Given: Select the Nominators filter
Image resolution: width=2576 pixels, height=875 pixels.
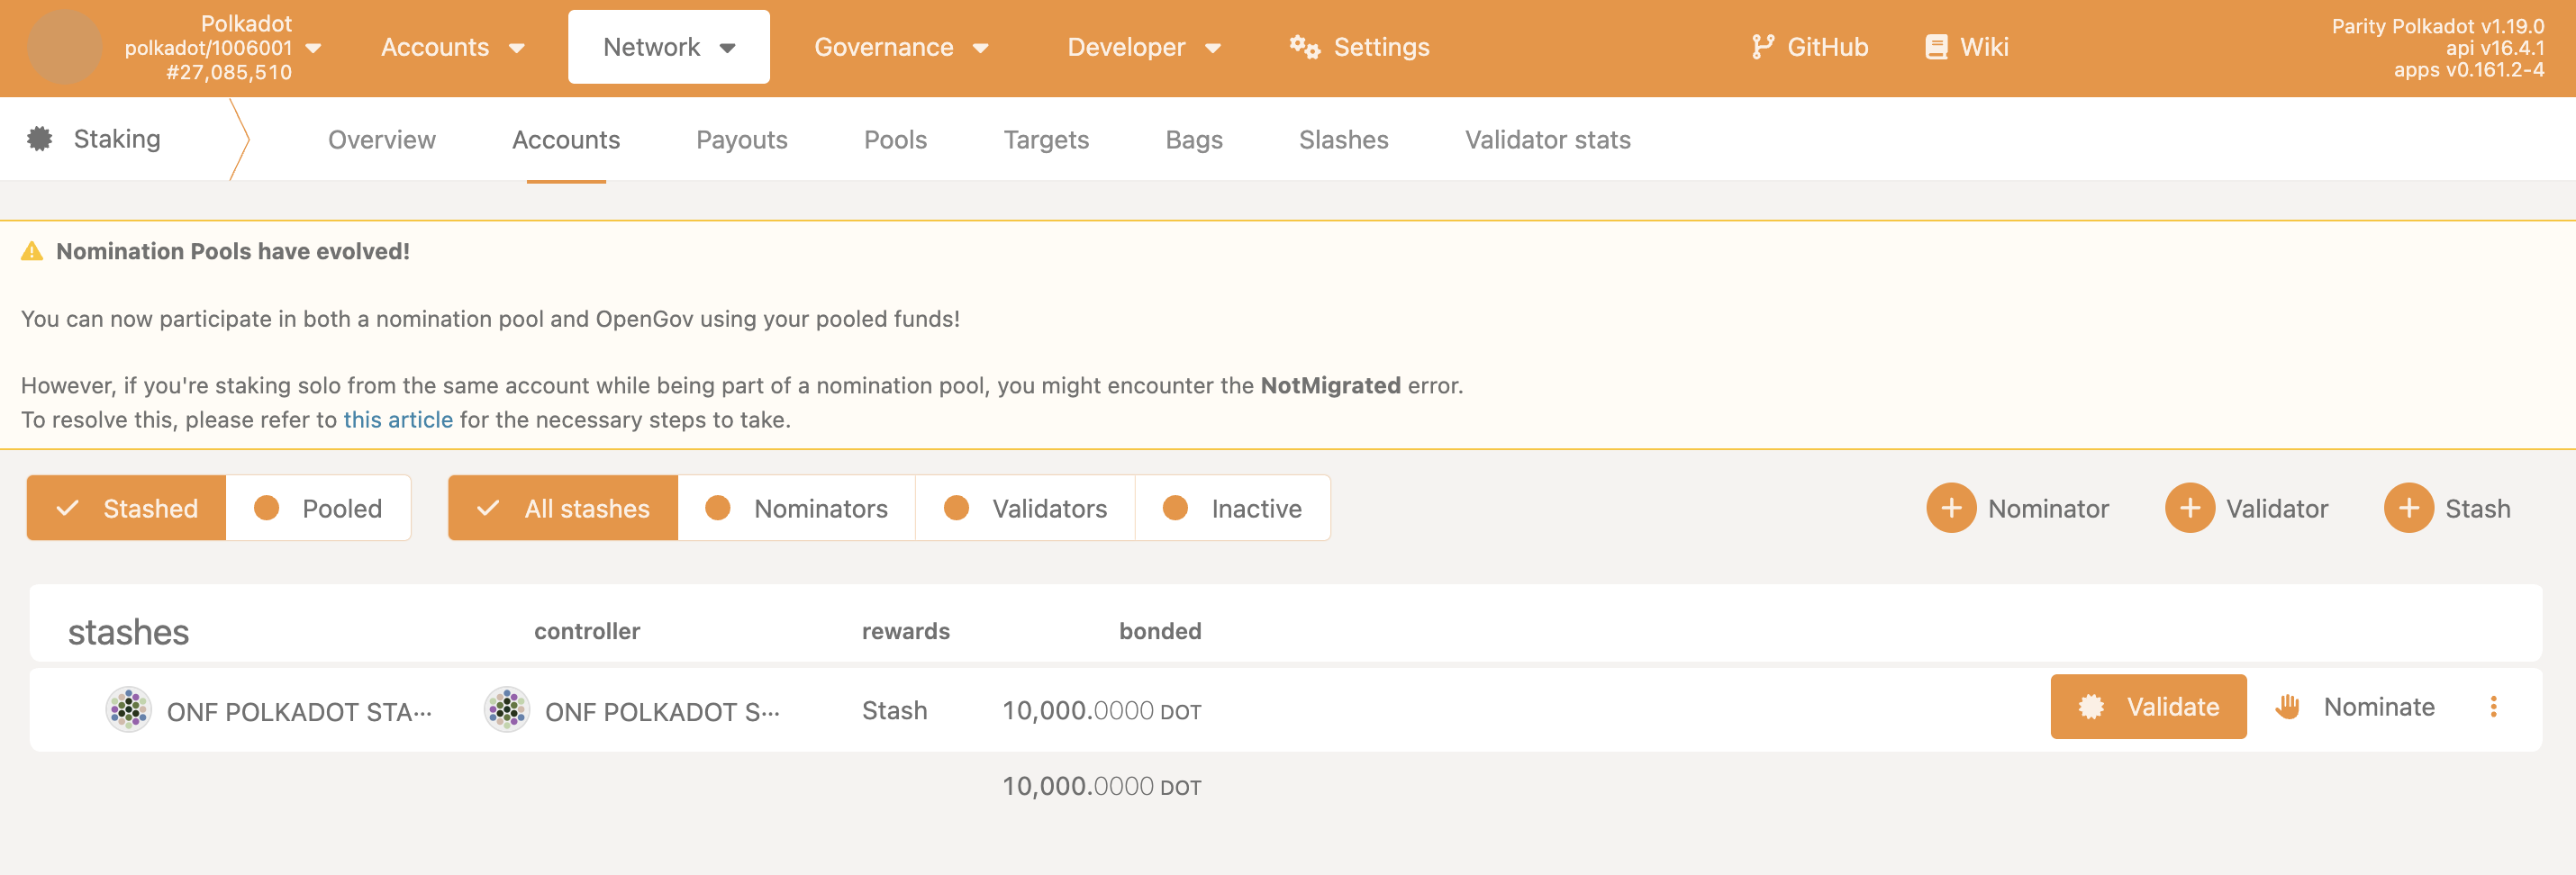Looking at the screenshot, I should (x=796, y=507).
